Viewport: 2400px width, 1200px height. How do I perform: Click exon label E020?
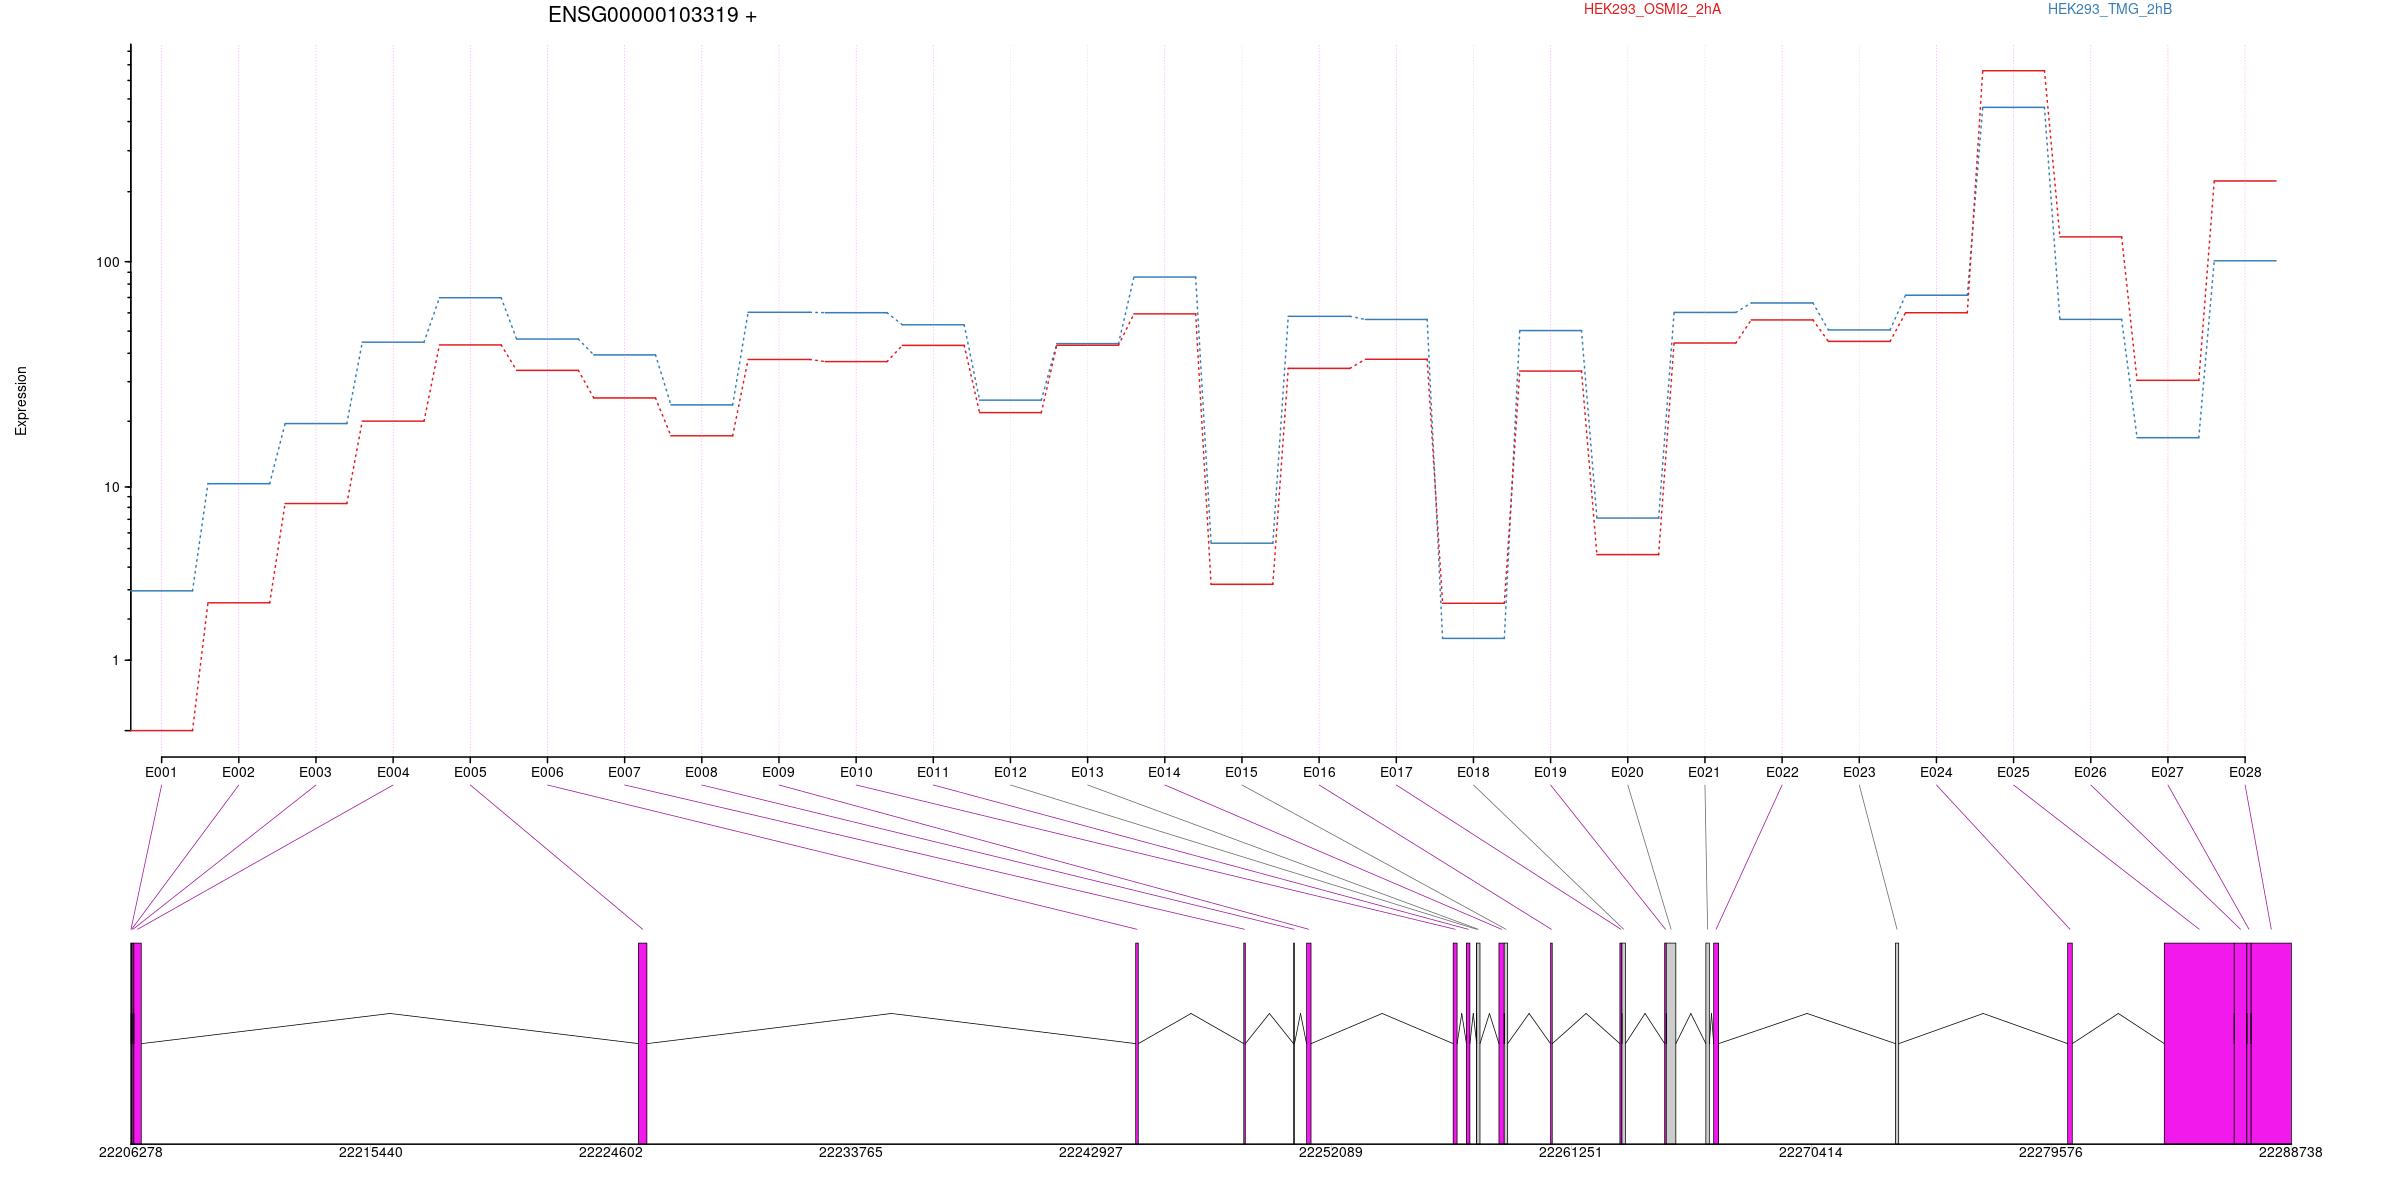pyautogui.click(x=1627, y=772)
